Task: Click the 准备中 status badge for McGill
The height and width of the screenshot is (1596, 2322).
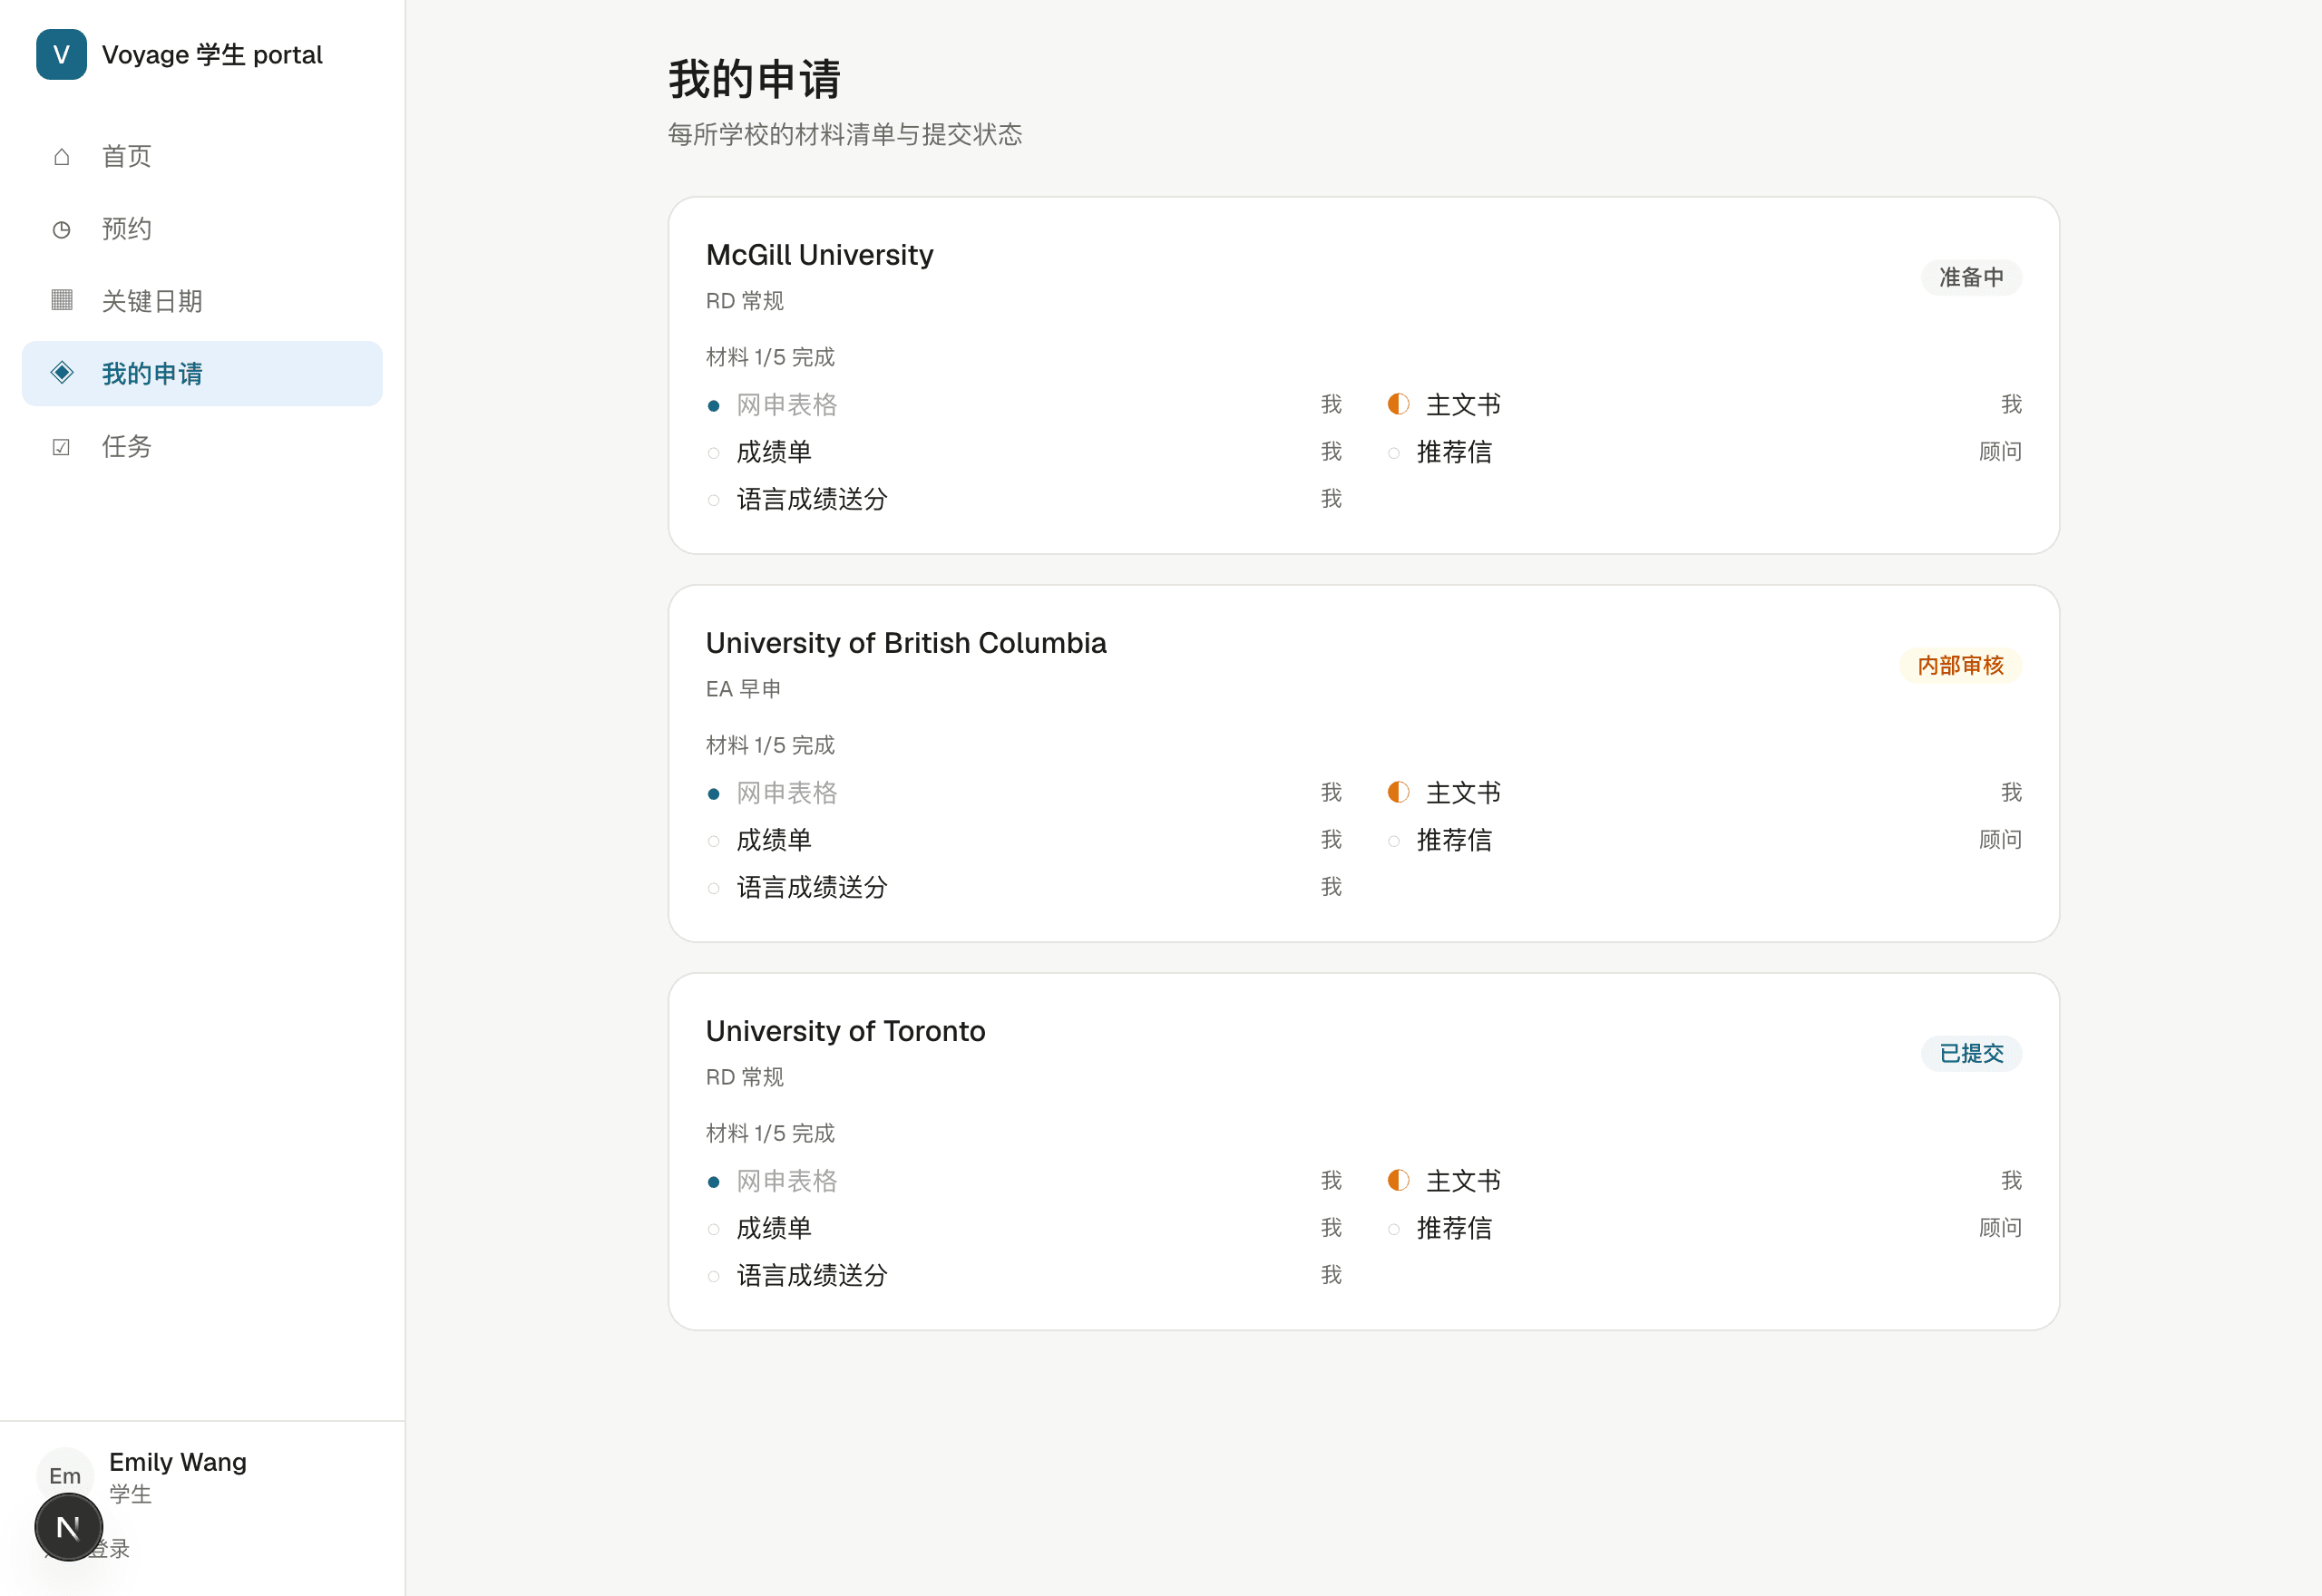Action: pyautogui.click(x=1971, y=277)
